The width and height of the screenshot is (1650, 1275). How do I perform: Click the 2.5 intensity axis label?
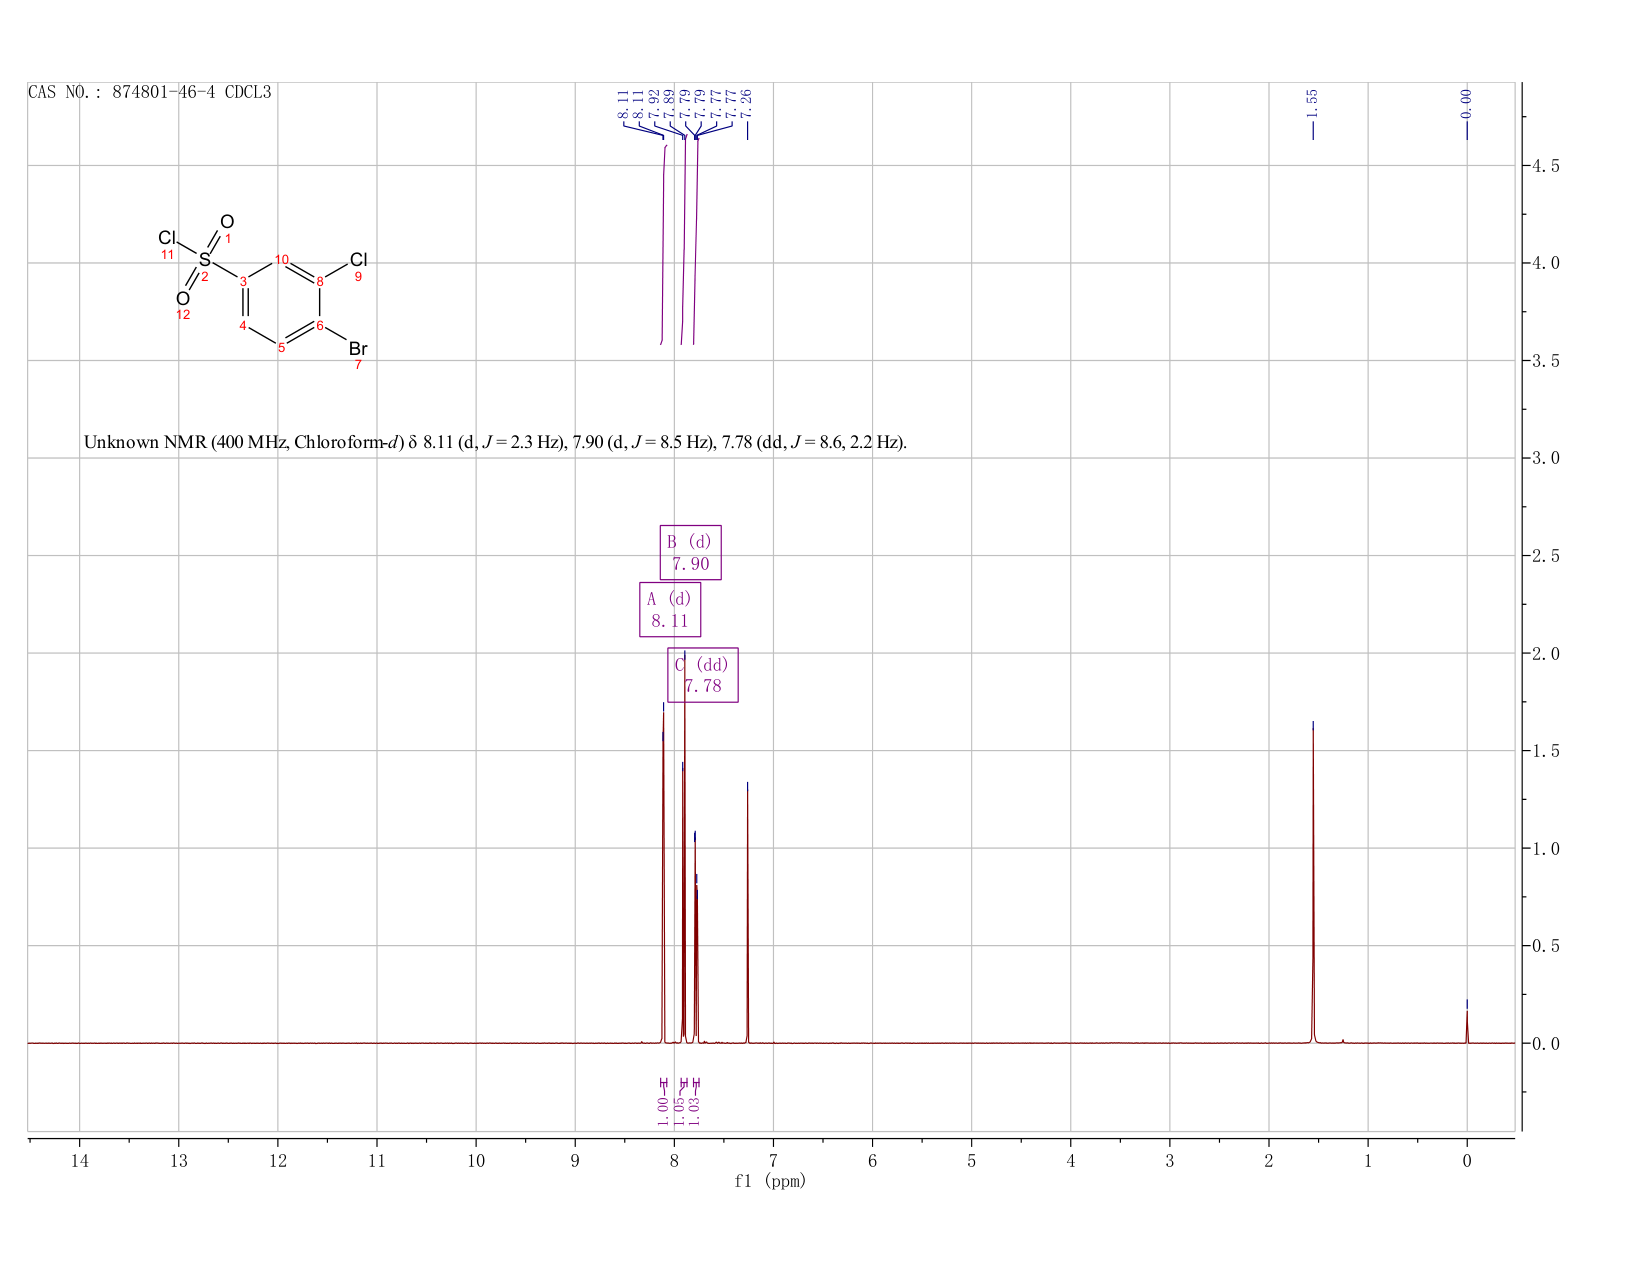click(x=1546, y=556)
